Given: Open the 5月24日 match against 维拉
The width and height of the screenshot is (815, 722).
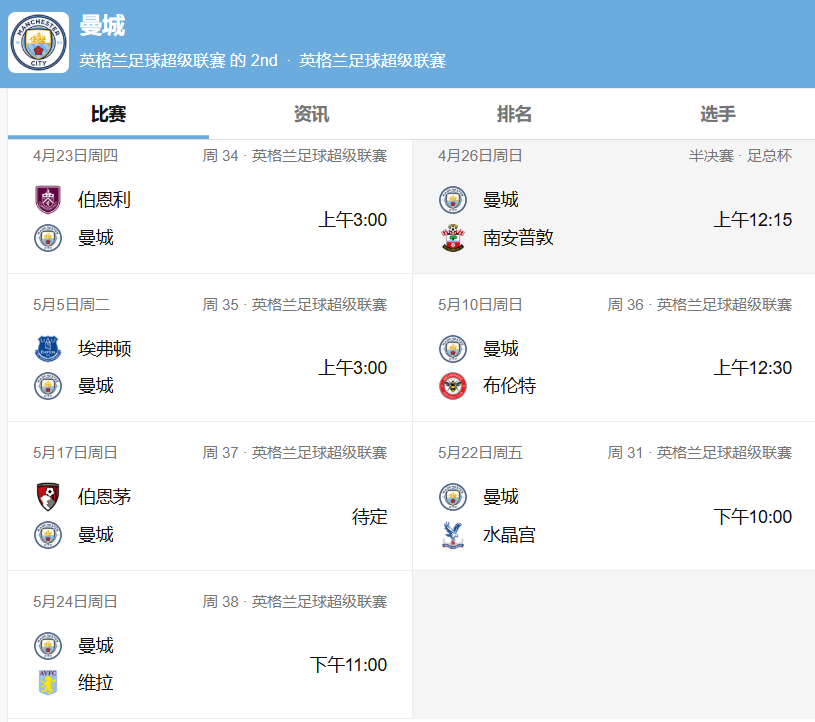Looking at the screenshot, I should tap(210, 645).
